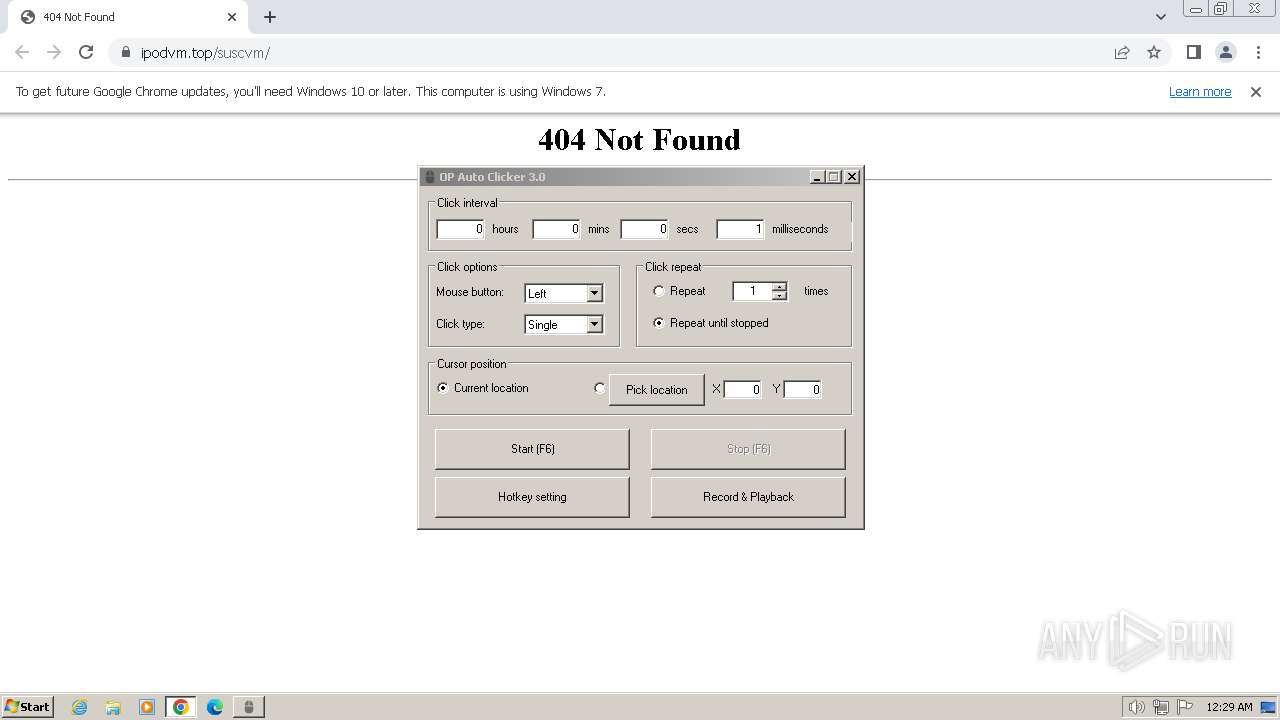Reload the page in Chrome
The width and height of the screenshot is (1280, 720).
tap(86, 52)
